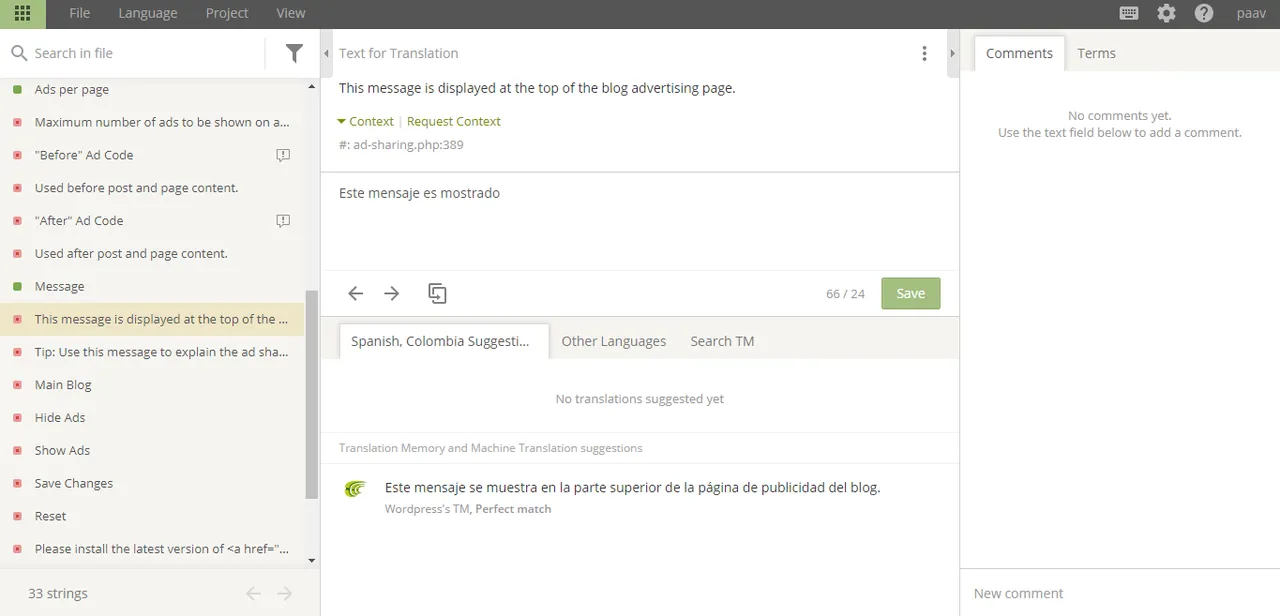Image resolution: width=1280 pixels, height=616 pixels.
Task: Collapse the Context disclosure triangle
Action: coord(342,121)
